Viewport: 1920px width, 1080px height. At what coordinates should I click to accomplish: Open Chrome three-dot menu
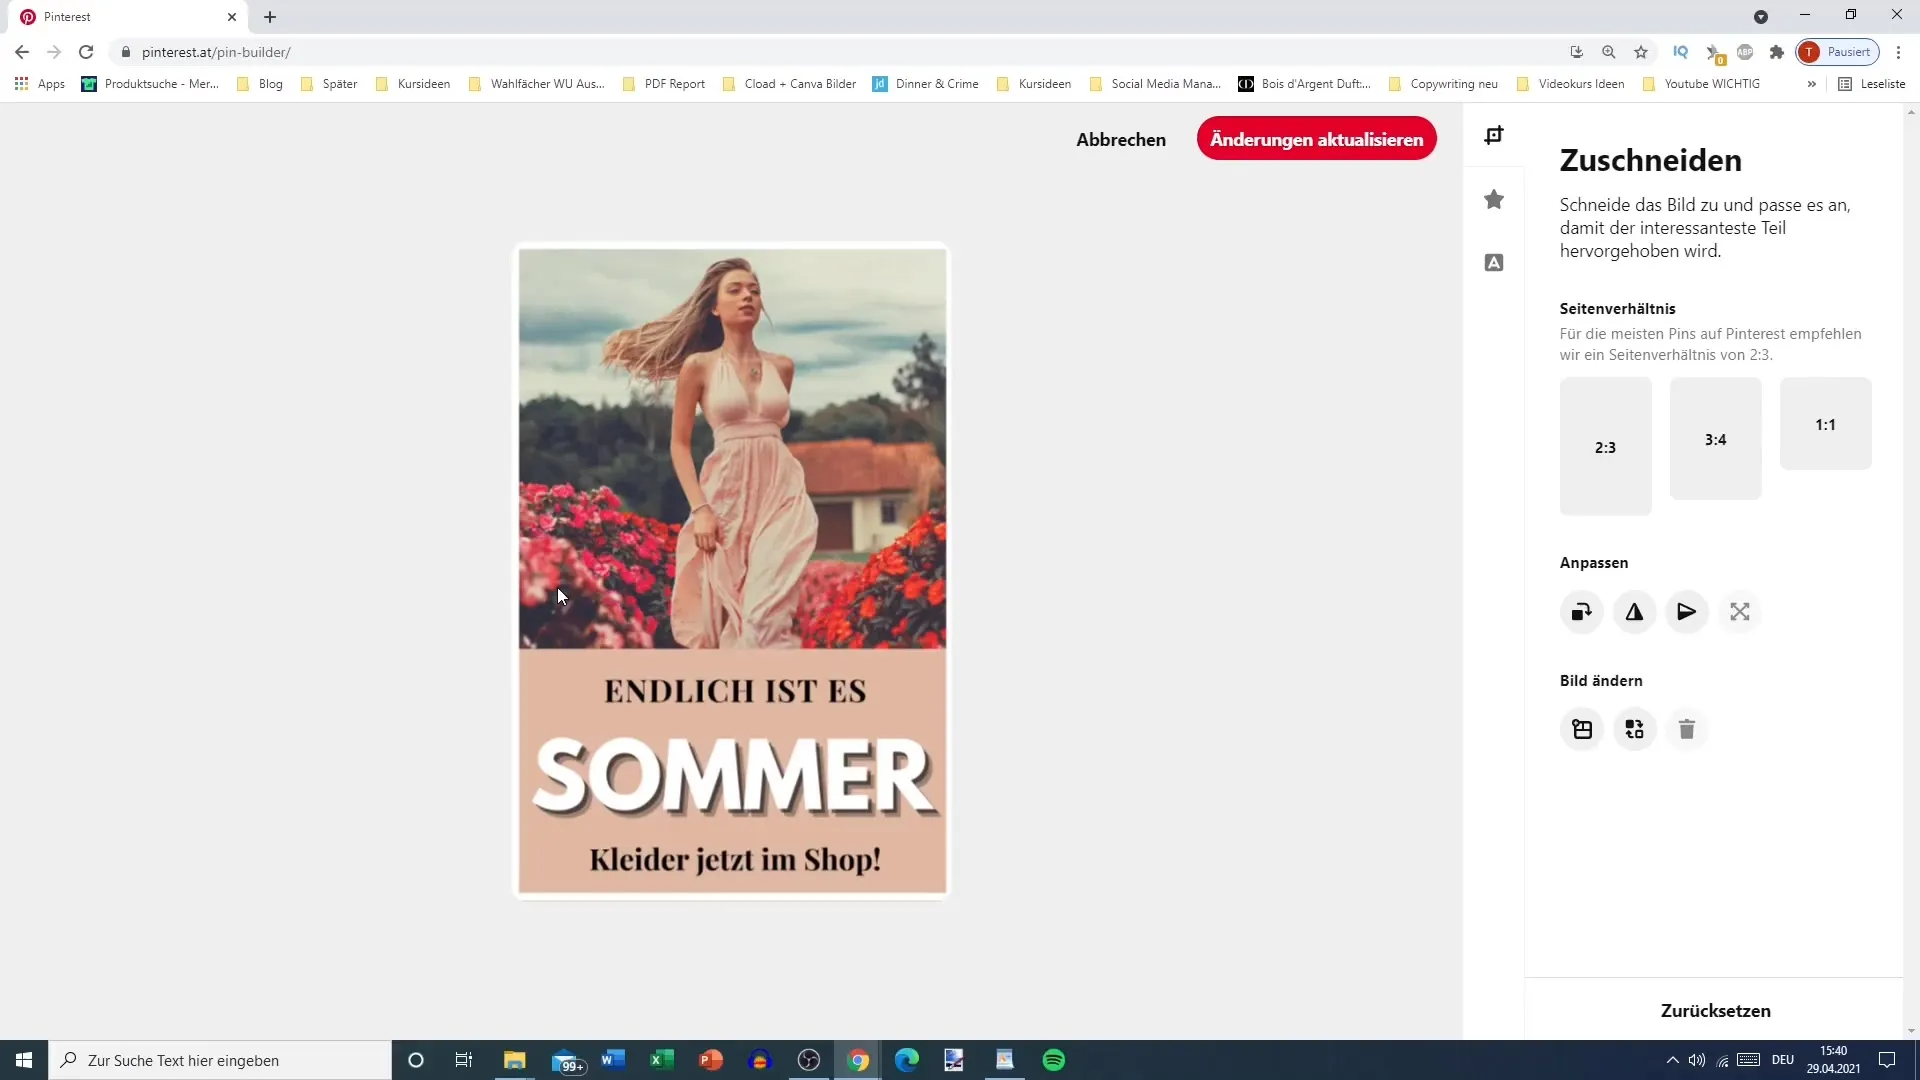point(1898,52)
